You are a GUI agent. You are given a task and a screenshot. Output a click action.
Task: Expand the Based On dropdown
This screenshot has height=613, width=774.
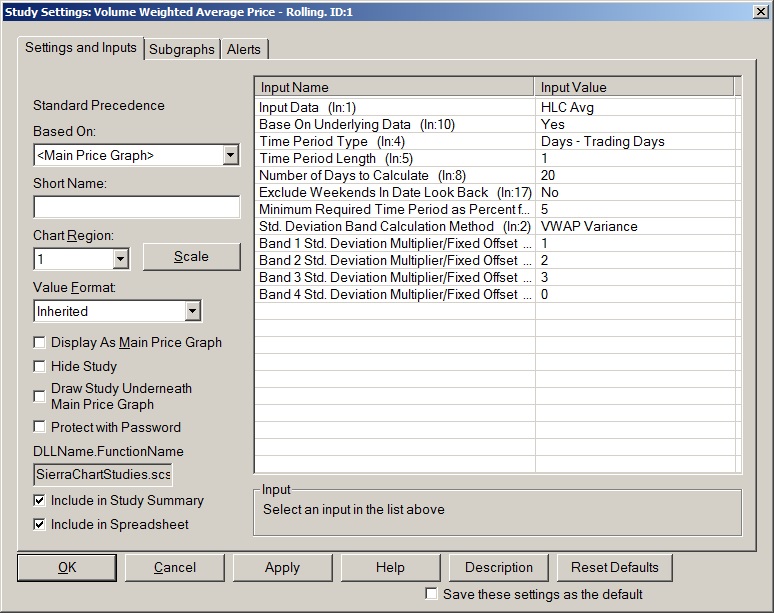pyautogui.click(x=231, y=155)
